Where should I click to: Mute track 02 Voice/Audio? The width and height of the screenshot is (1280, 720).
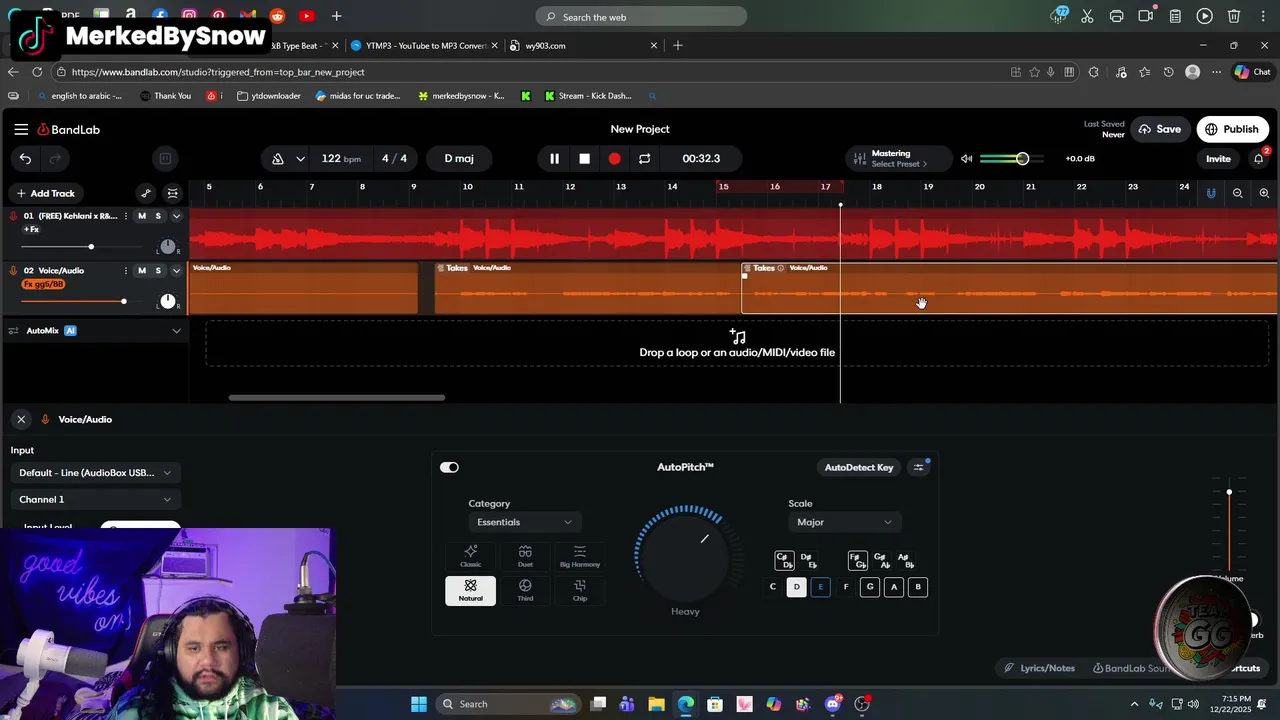(x=142, y=270)
